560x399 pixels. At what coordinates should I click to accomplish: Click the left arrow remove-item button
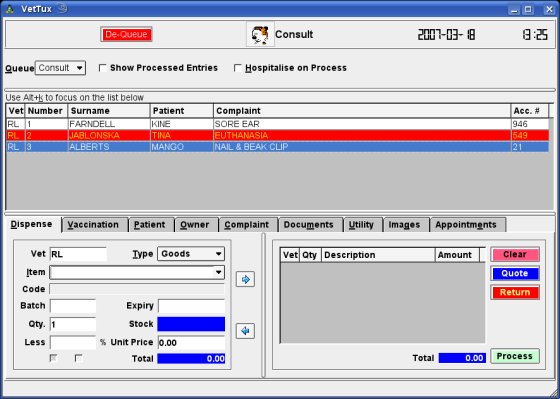(245, 331)
